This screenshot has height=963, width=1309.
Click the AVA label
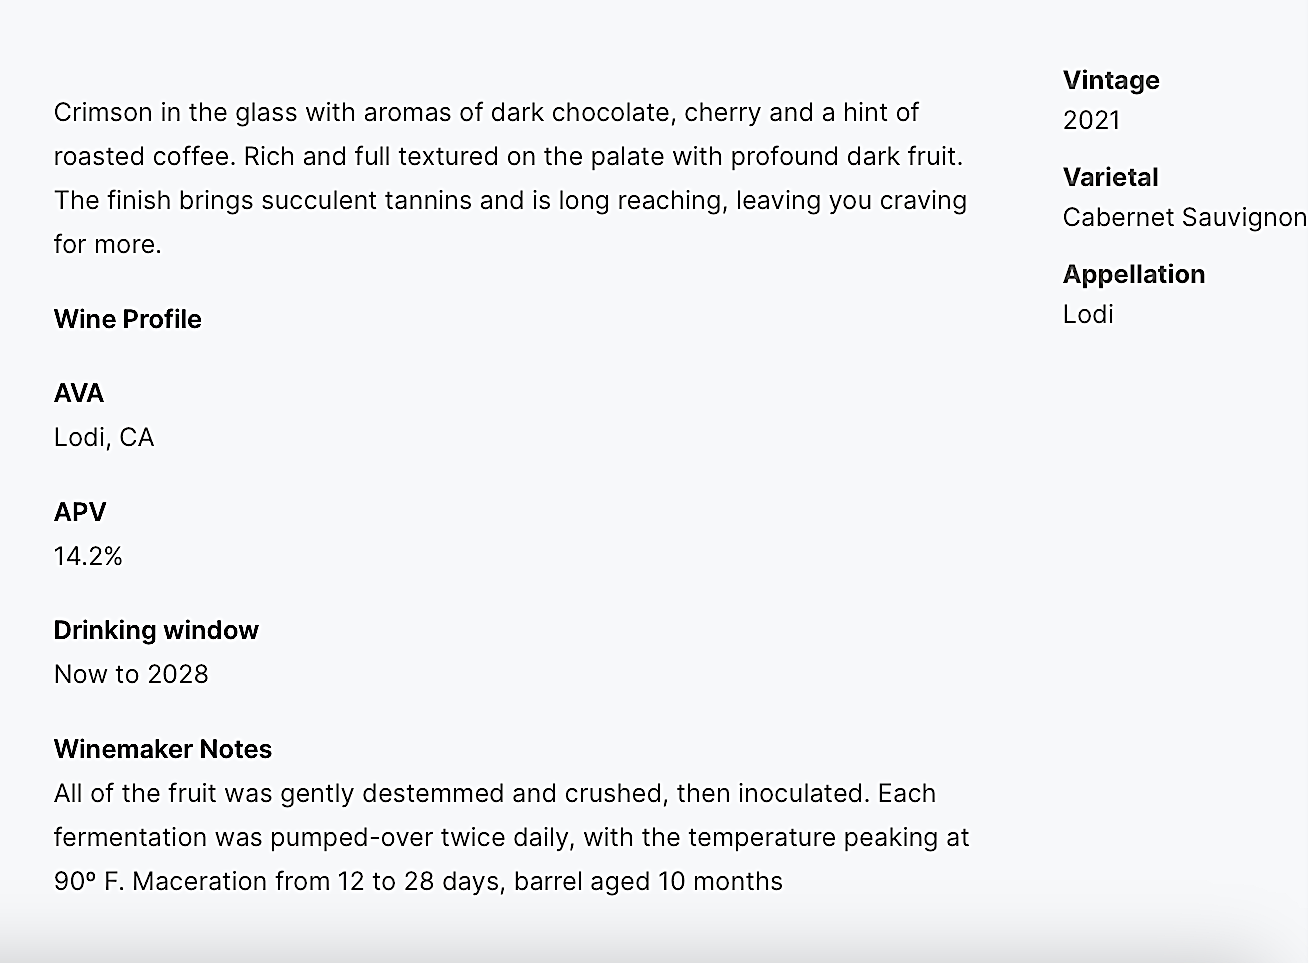79,393
